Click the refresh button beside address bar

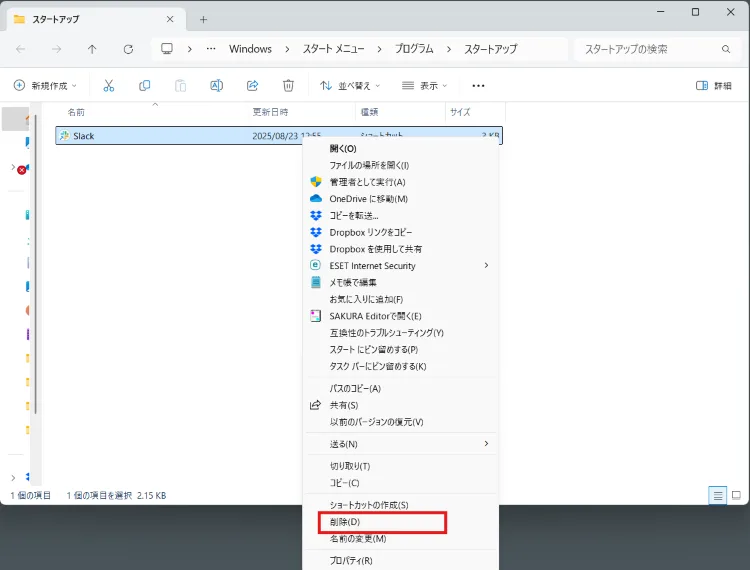(128, 49)
